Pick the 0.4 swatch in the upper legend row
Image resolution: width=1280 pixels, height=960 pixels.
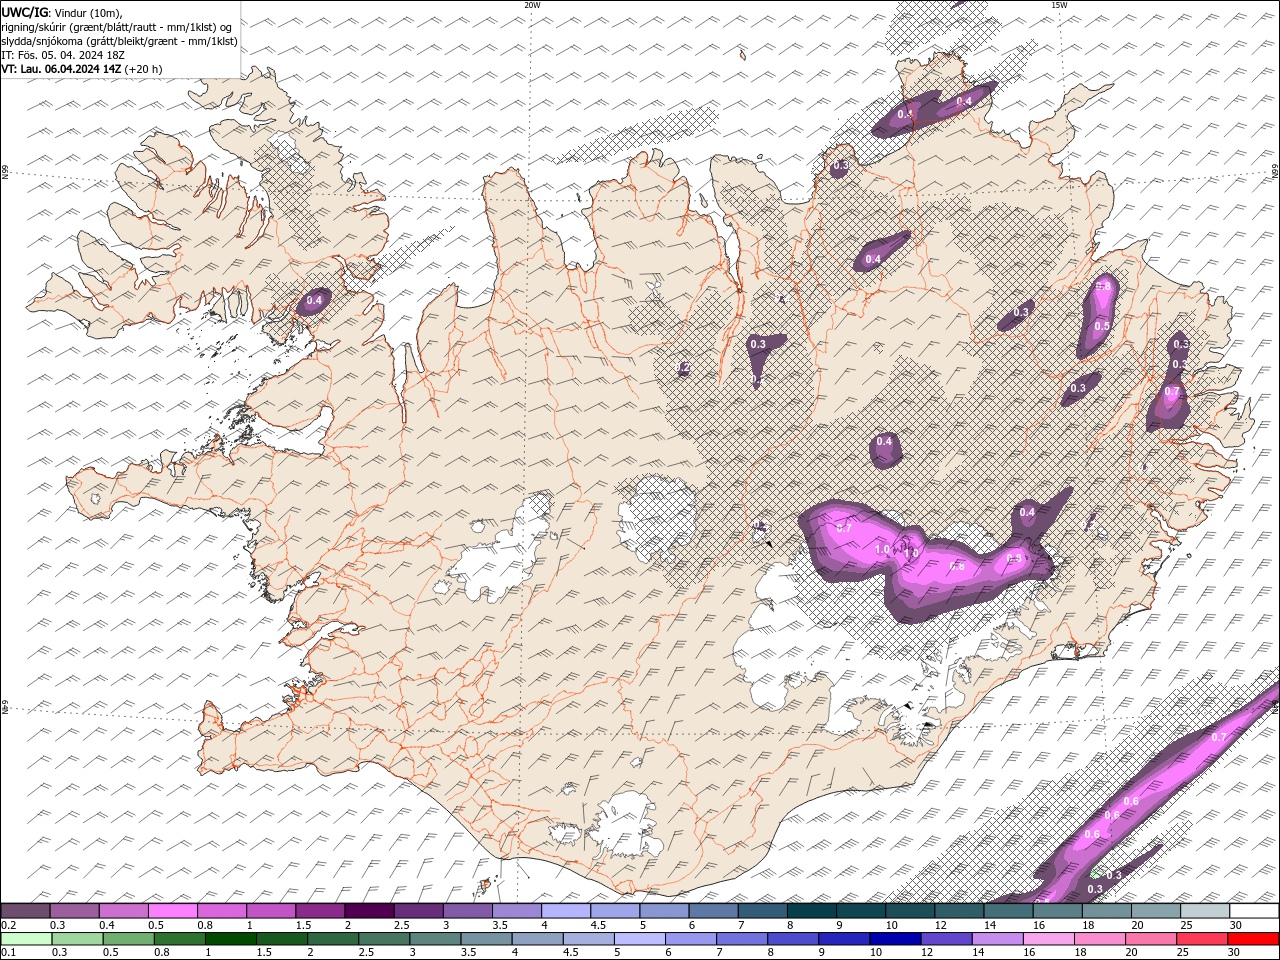click(x=123, y=910)
